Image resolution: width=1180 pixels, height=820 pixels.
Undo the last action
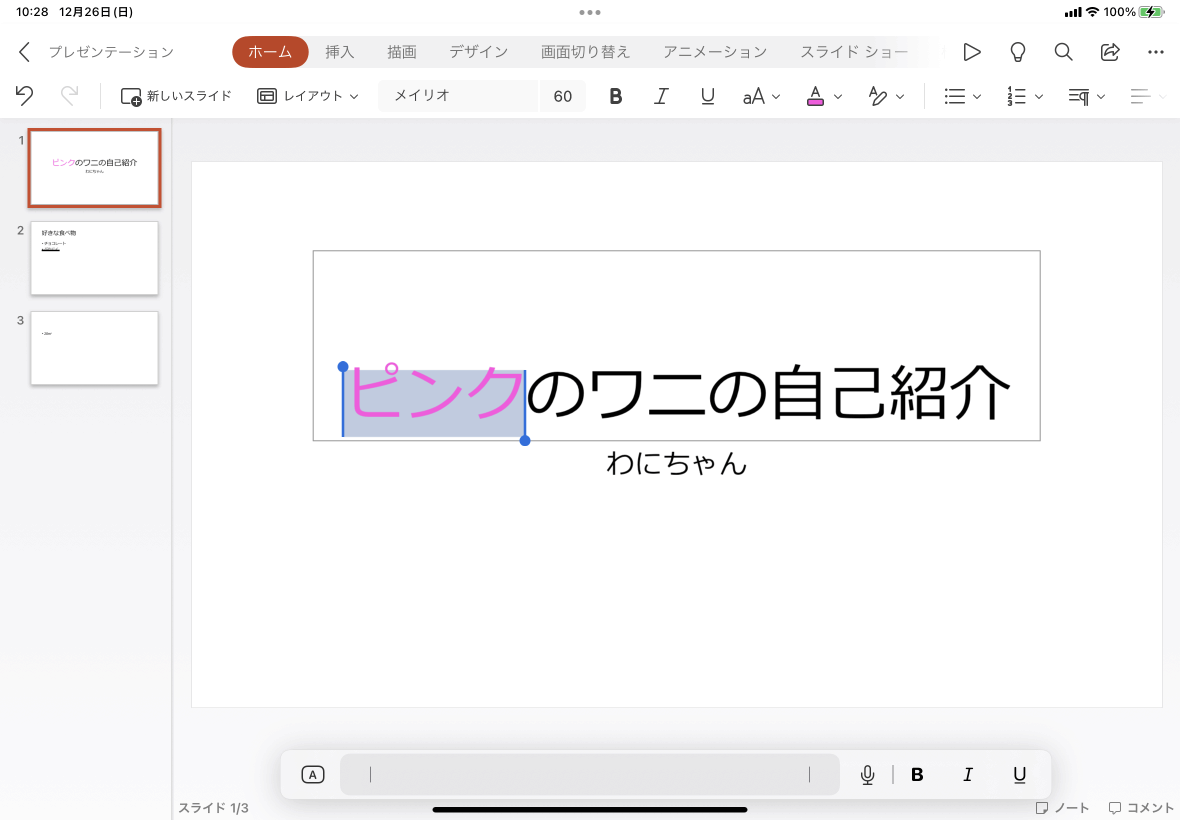point(24,96)
